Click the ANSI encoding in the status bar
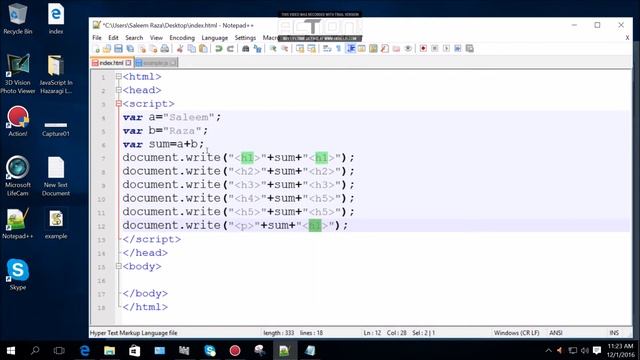 (556, 333)
